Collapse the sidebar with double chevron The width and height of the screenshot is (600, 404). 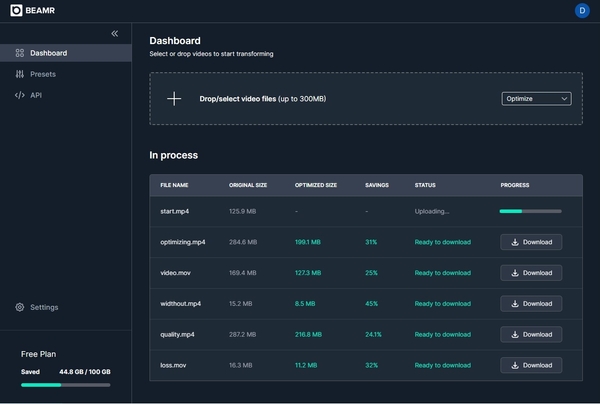[114, 34]
